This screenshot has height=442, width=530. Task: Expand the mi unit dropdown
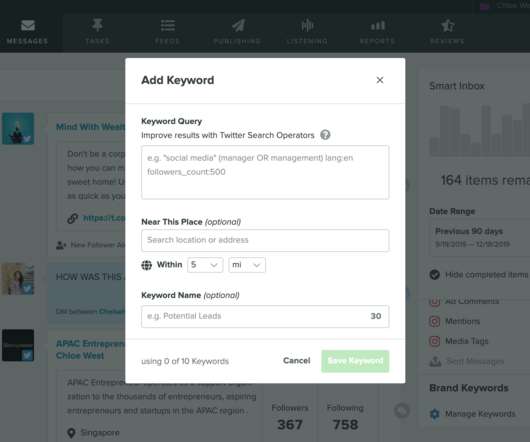(247, 265)
